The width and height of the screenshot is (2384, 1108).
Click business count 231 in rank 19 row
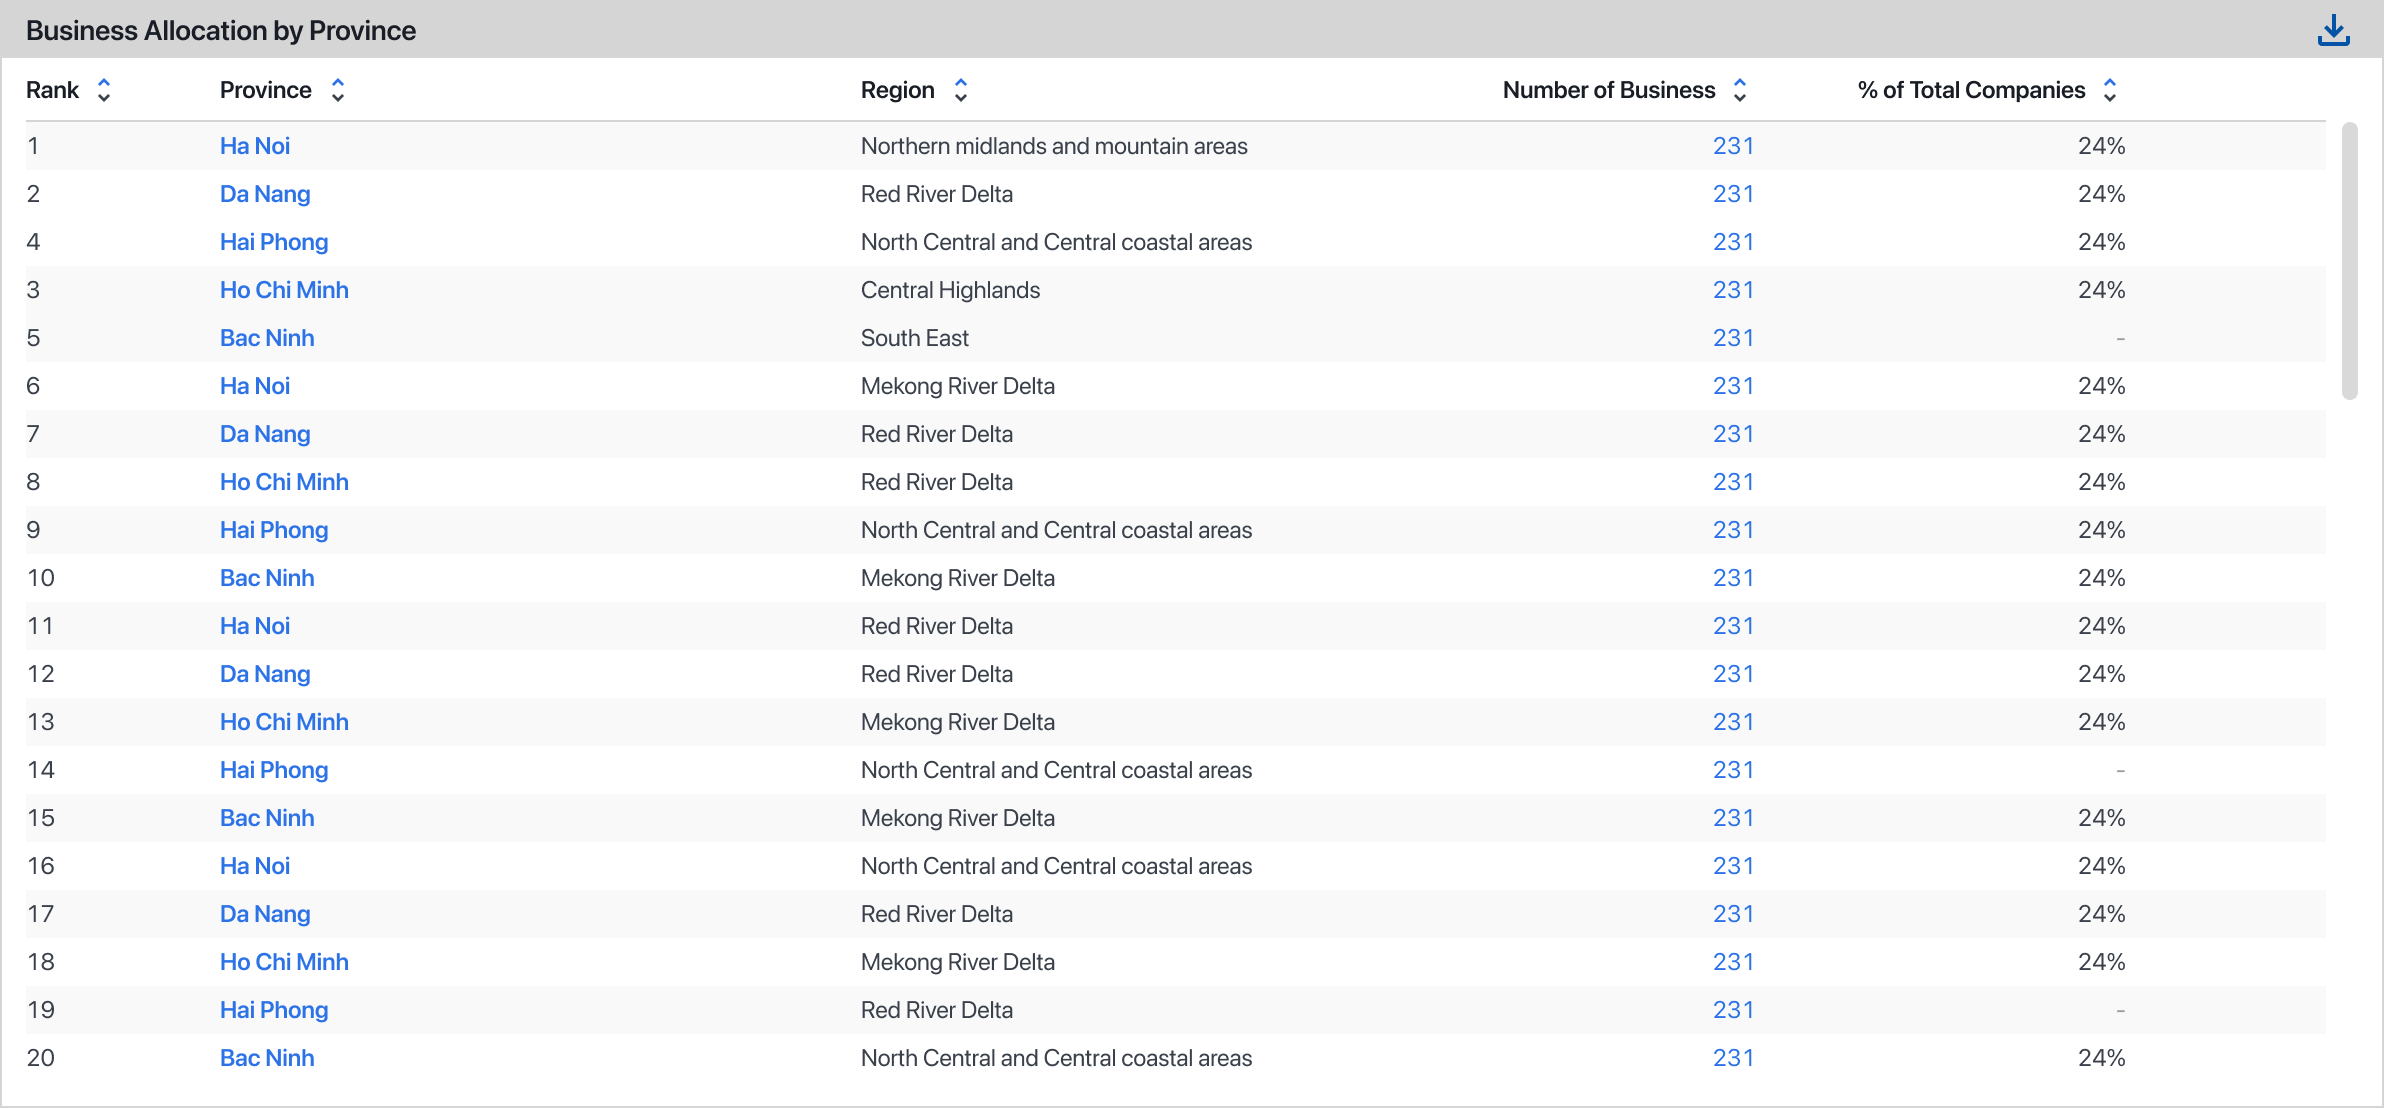[1733, 1010]
